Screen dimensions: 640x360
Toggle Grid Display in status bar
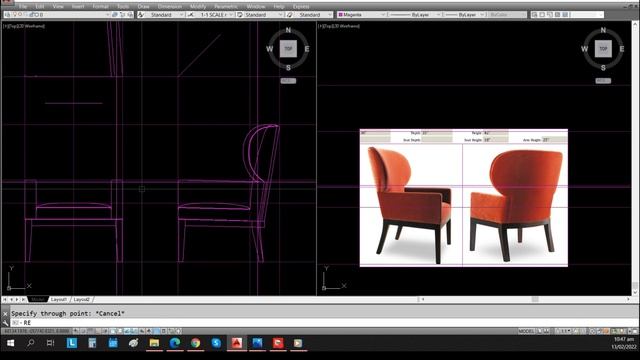pyautogui.click(x=91, y=331)
